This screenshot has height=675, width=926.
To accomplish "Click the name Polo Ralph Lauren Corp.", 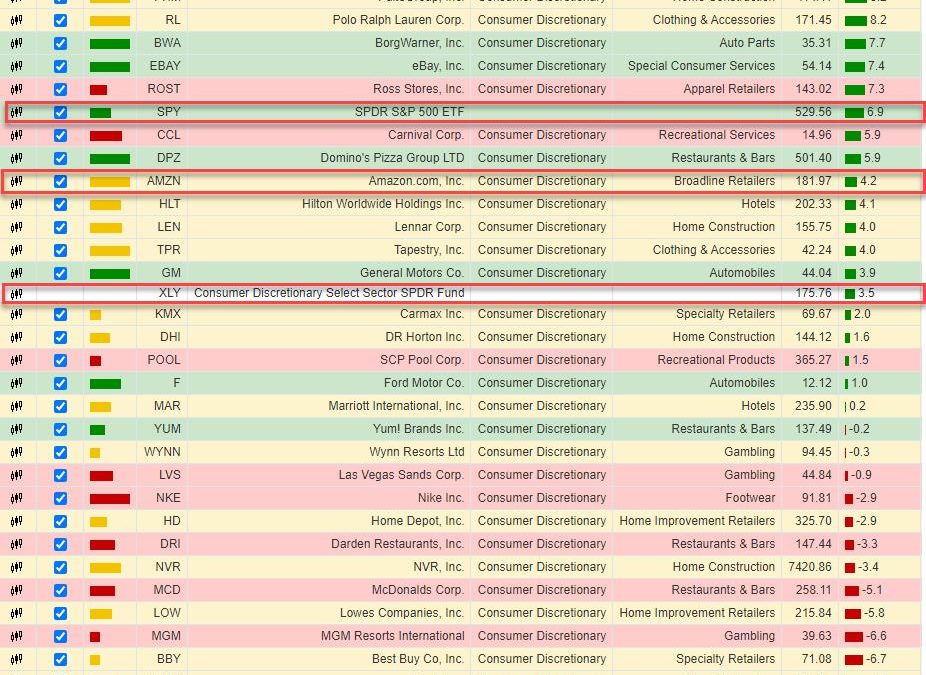I will click(x=399, y=20).
